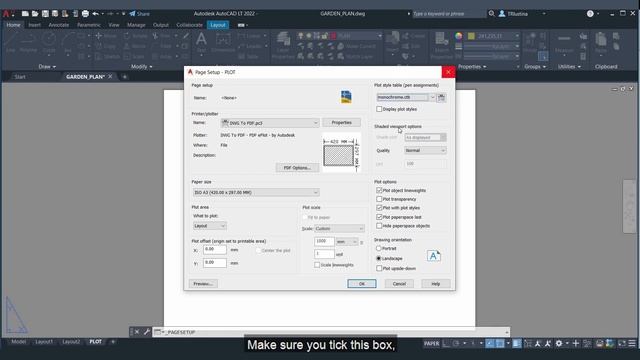This screenshot has width=640, height=360.
Task: Switch to the GARDEN_PLAN drawing file tab
Action: tap(85, 77)
